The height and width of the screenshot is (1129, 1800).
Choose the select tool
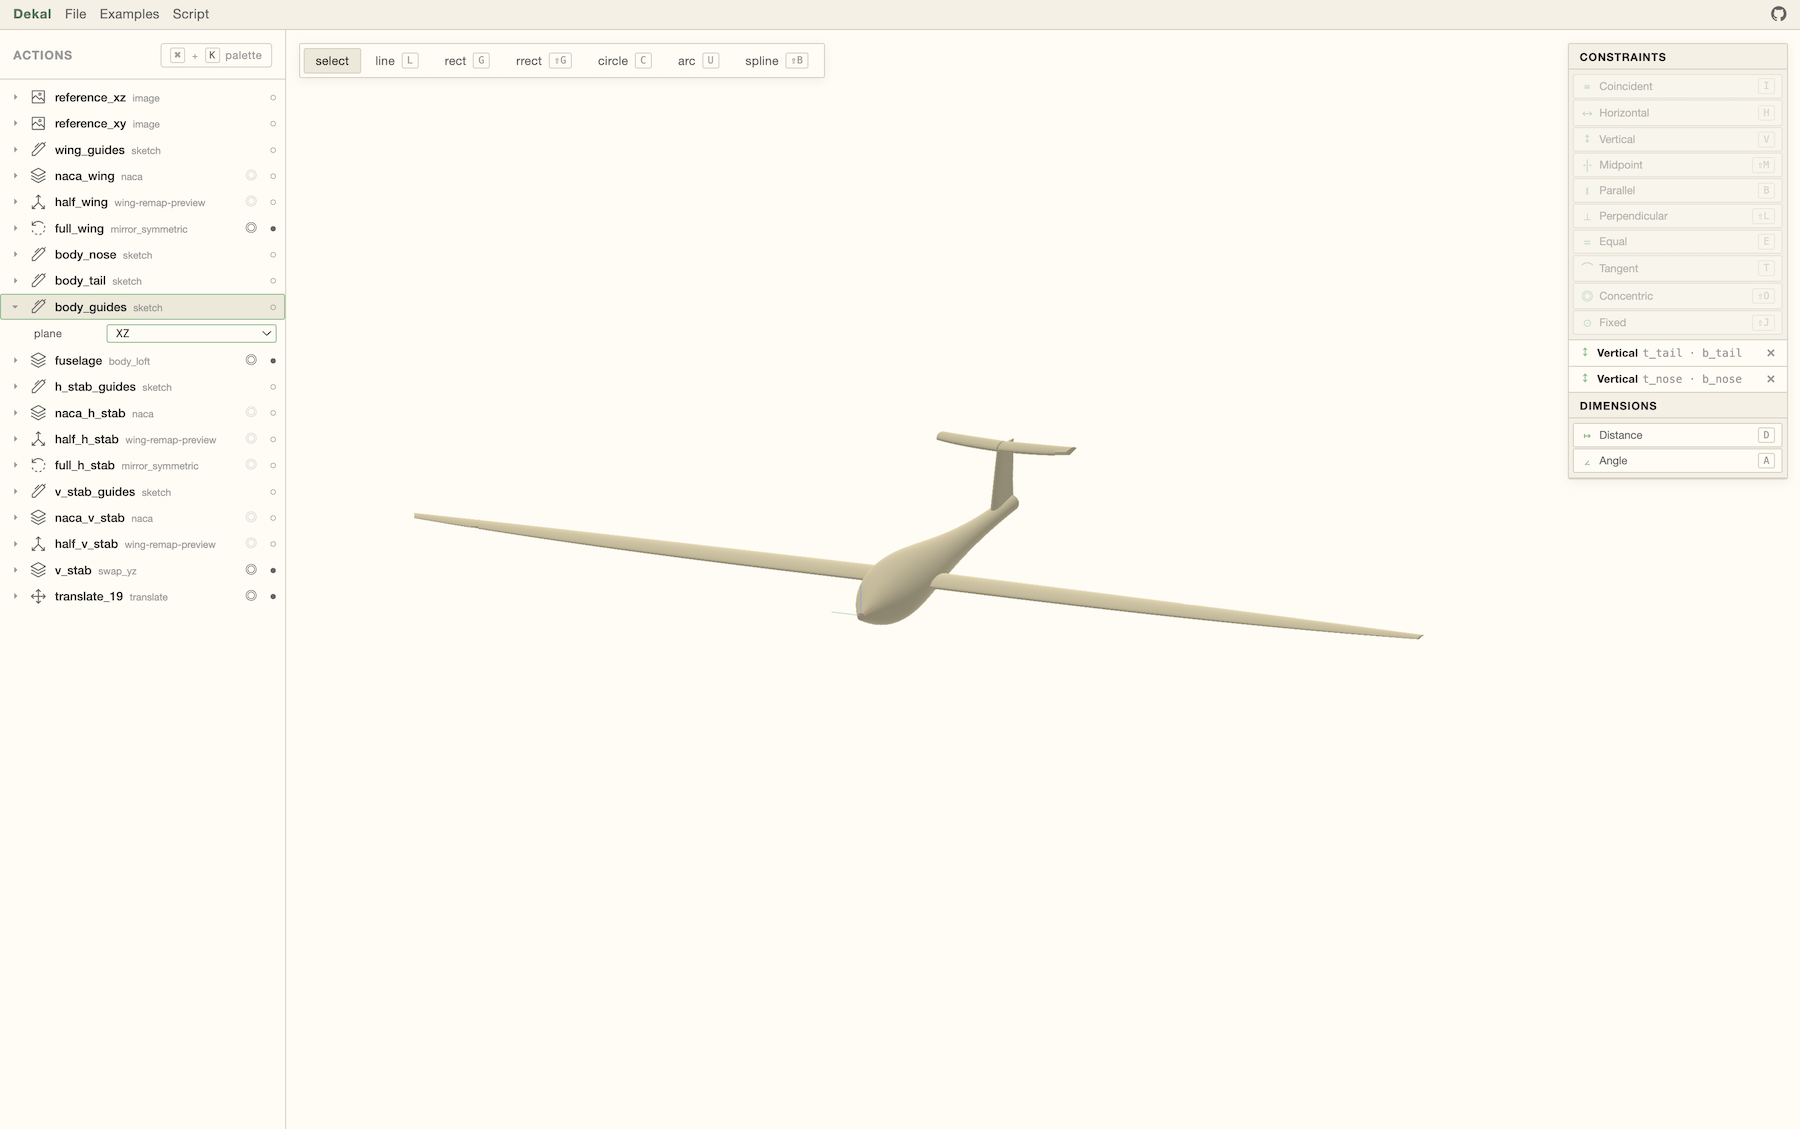click(332, 61)
